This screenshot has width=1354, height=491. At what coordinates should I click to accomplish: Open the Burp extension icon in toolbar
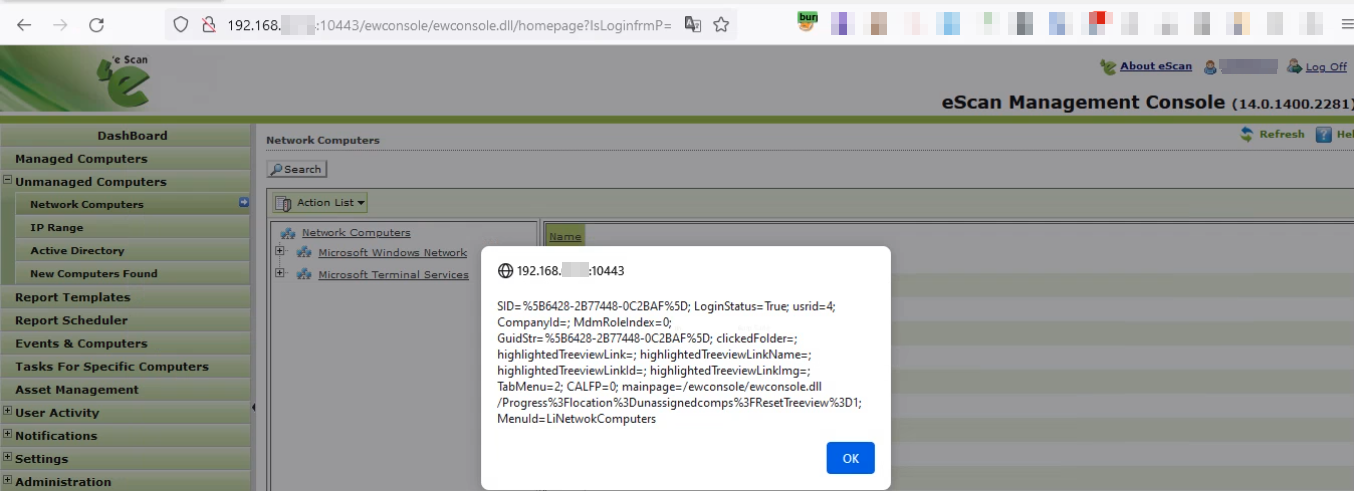pyautogui.click(x=807, y=20)
